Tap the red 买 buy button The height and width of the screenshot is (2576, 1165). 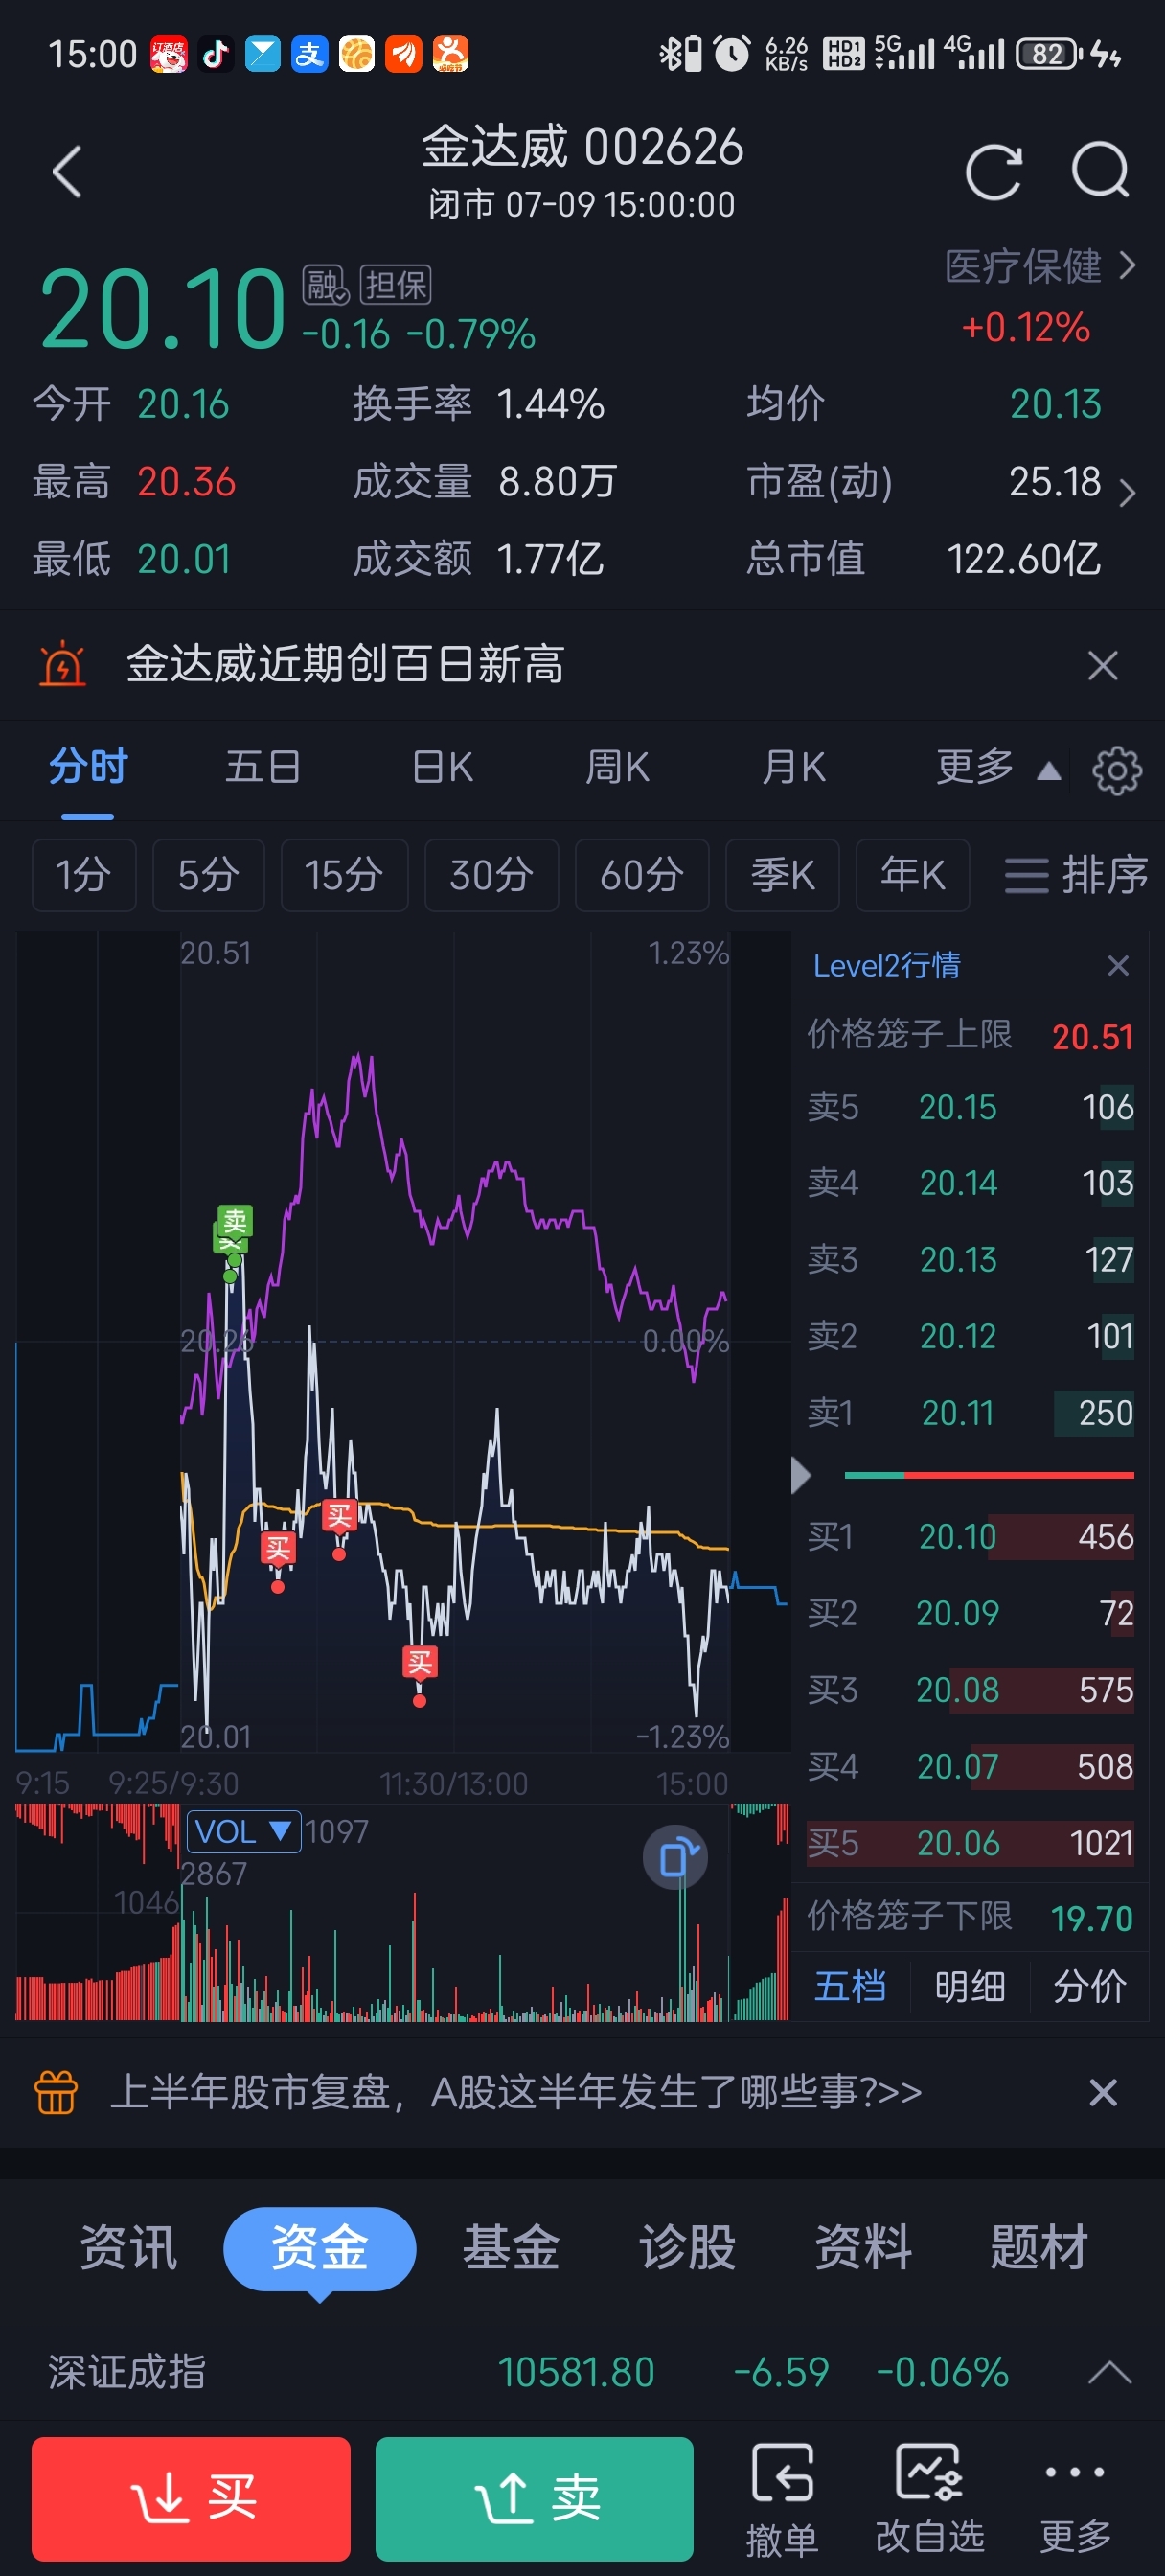click(x=191, y=2497)
